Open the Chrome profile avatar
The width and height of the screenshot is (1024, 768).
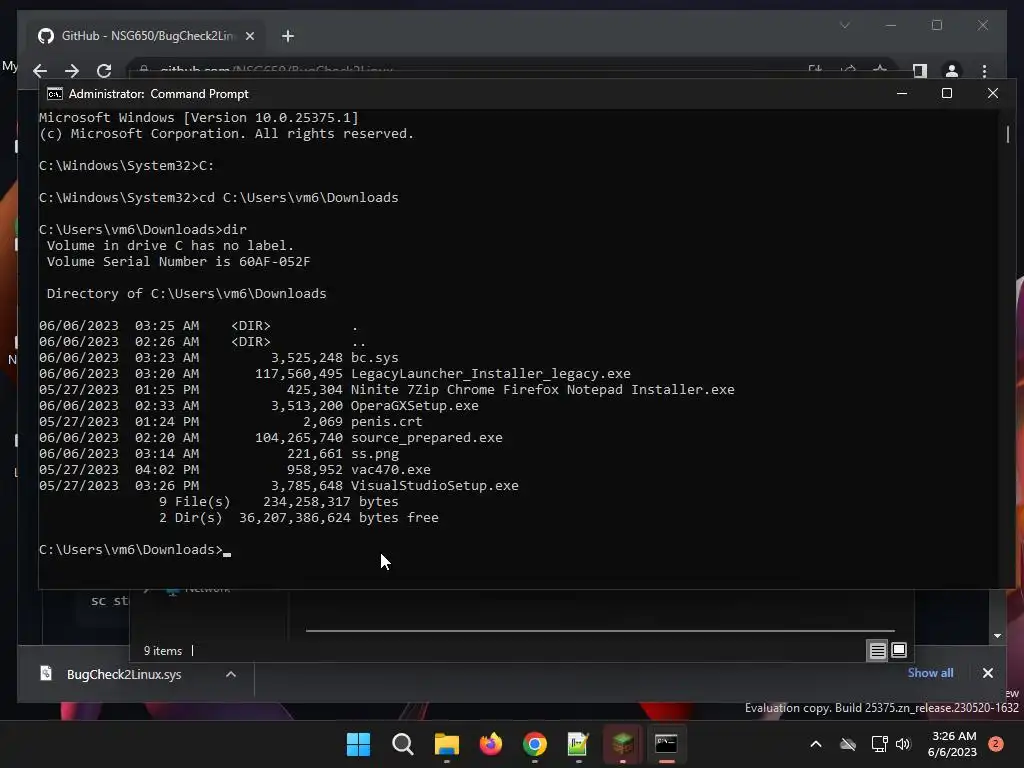[952, 71]
